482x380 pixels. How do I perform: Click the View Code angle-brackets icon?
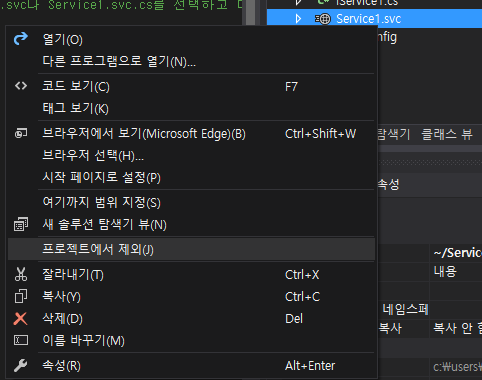21,86
